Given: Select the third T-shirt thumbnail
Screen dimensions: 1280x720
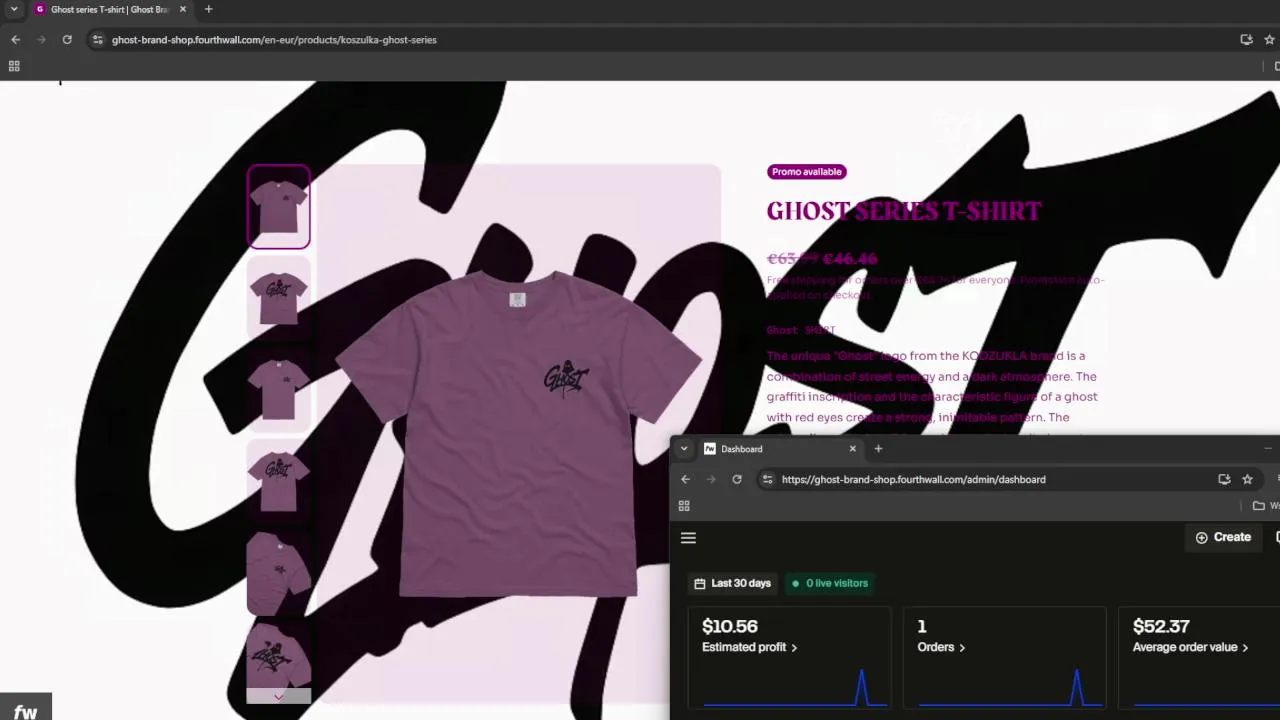Looking at the screenshot, I should point(279,389).
